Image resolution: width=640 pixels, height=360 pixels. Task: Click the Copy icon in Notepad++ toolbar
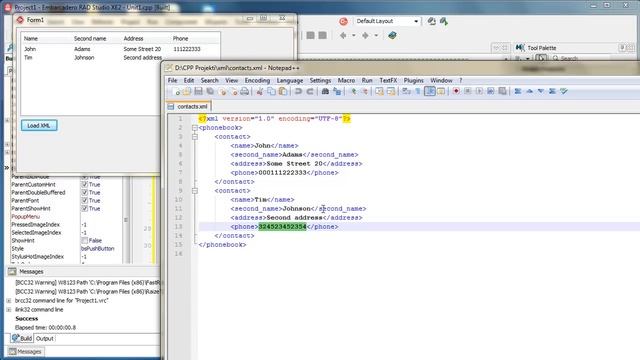point(271,92)
